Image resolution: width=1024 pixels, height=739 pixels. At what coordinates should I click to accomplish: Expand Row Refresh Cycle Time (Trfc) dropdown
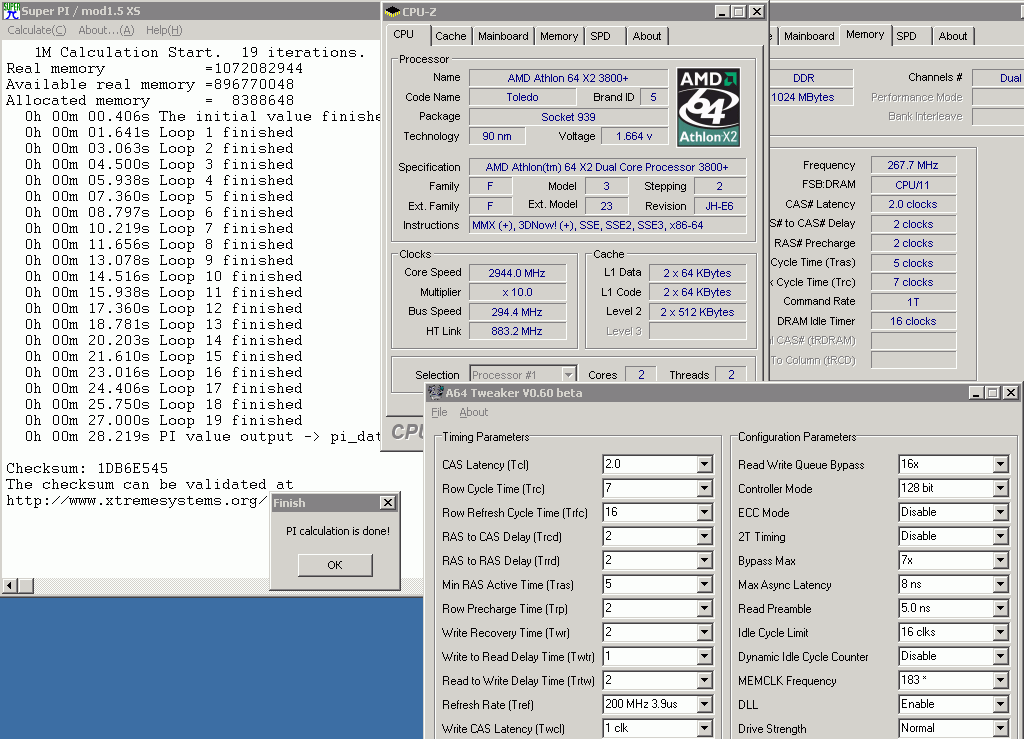coord(704,512)
